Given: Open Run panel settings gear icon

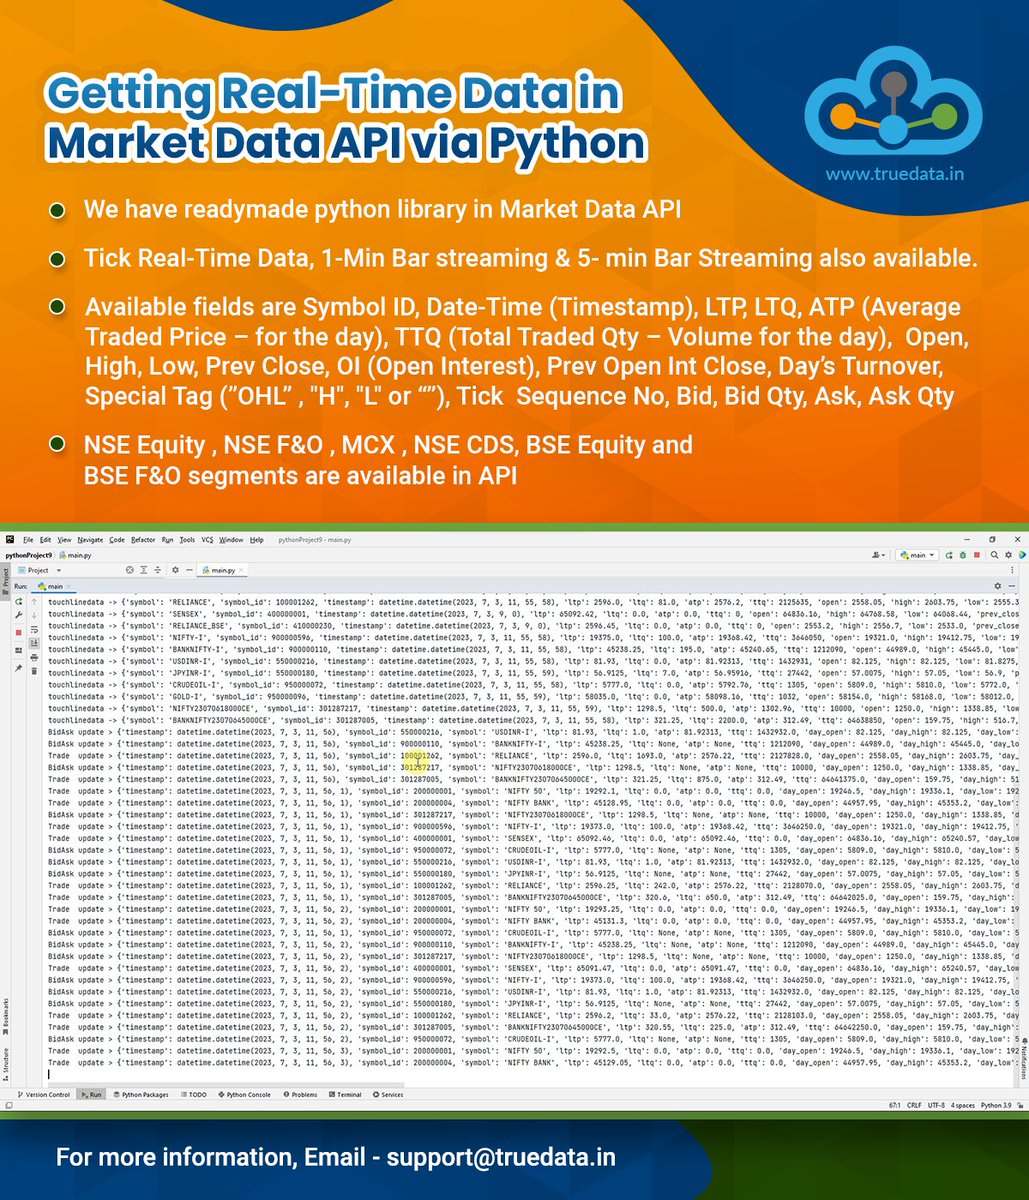Looking at the screenshot, I should click(x=998, y=586).
